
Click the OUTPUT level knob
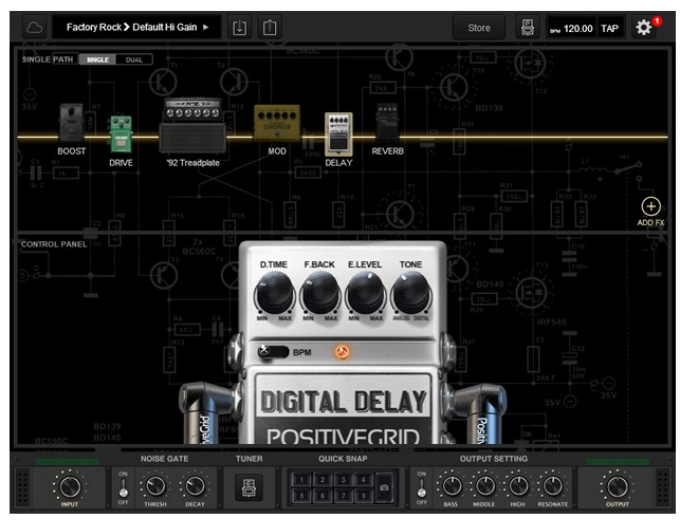[x=617, y=487]
